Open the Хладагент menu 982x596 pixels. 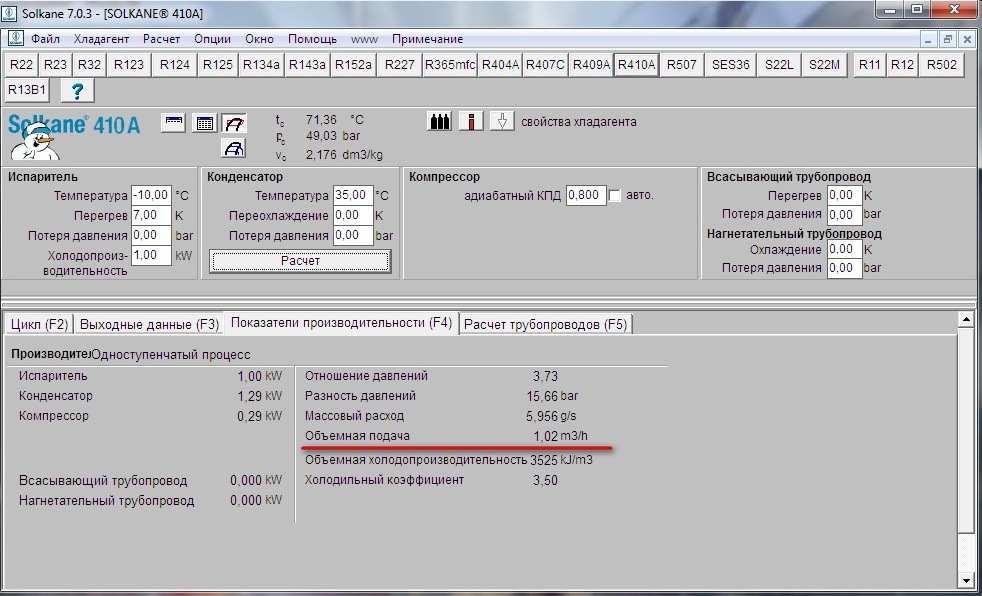point(101,39)
